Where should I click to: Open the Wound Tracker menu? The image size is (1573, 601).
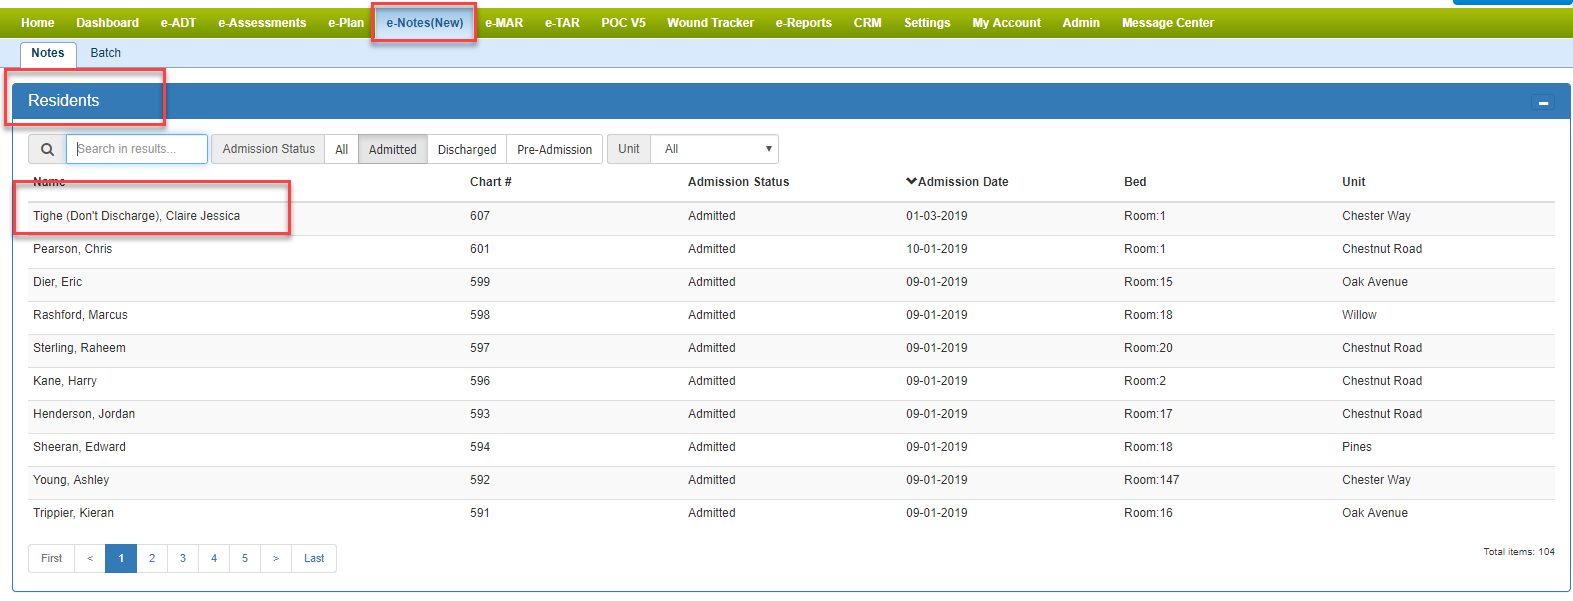710,23
